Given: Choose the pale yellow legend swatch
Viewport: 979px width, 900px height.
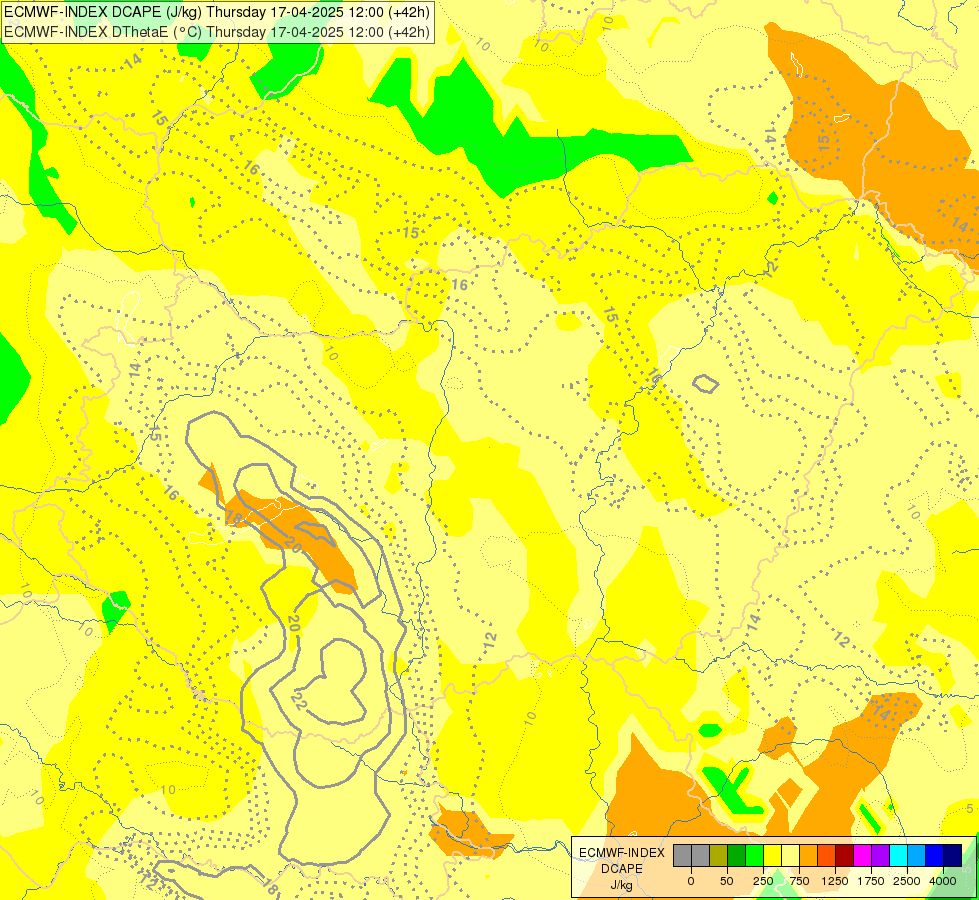Looking at the screenshot, I should tap(790, 856).
